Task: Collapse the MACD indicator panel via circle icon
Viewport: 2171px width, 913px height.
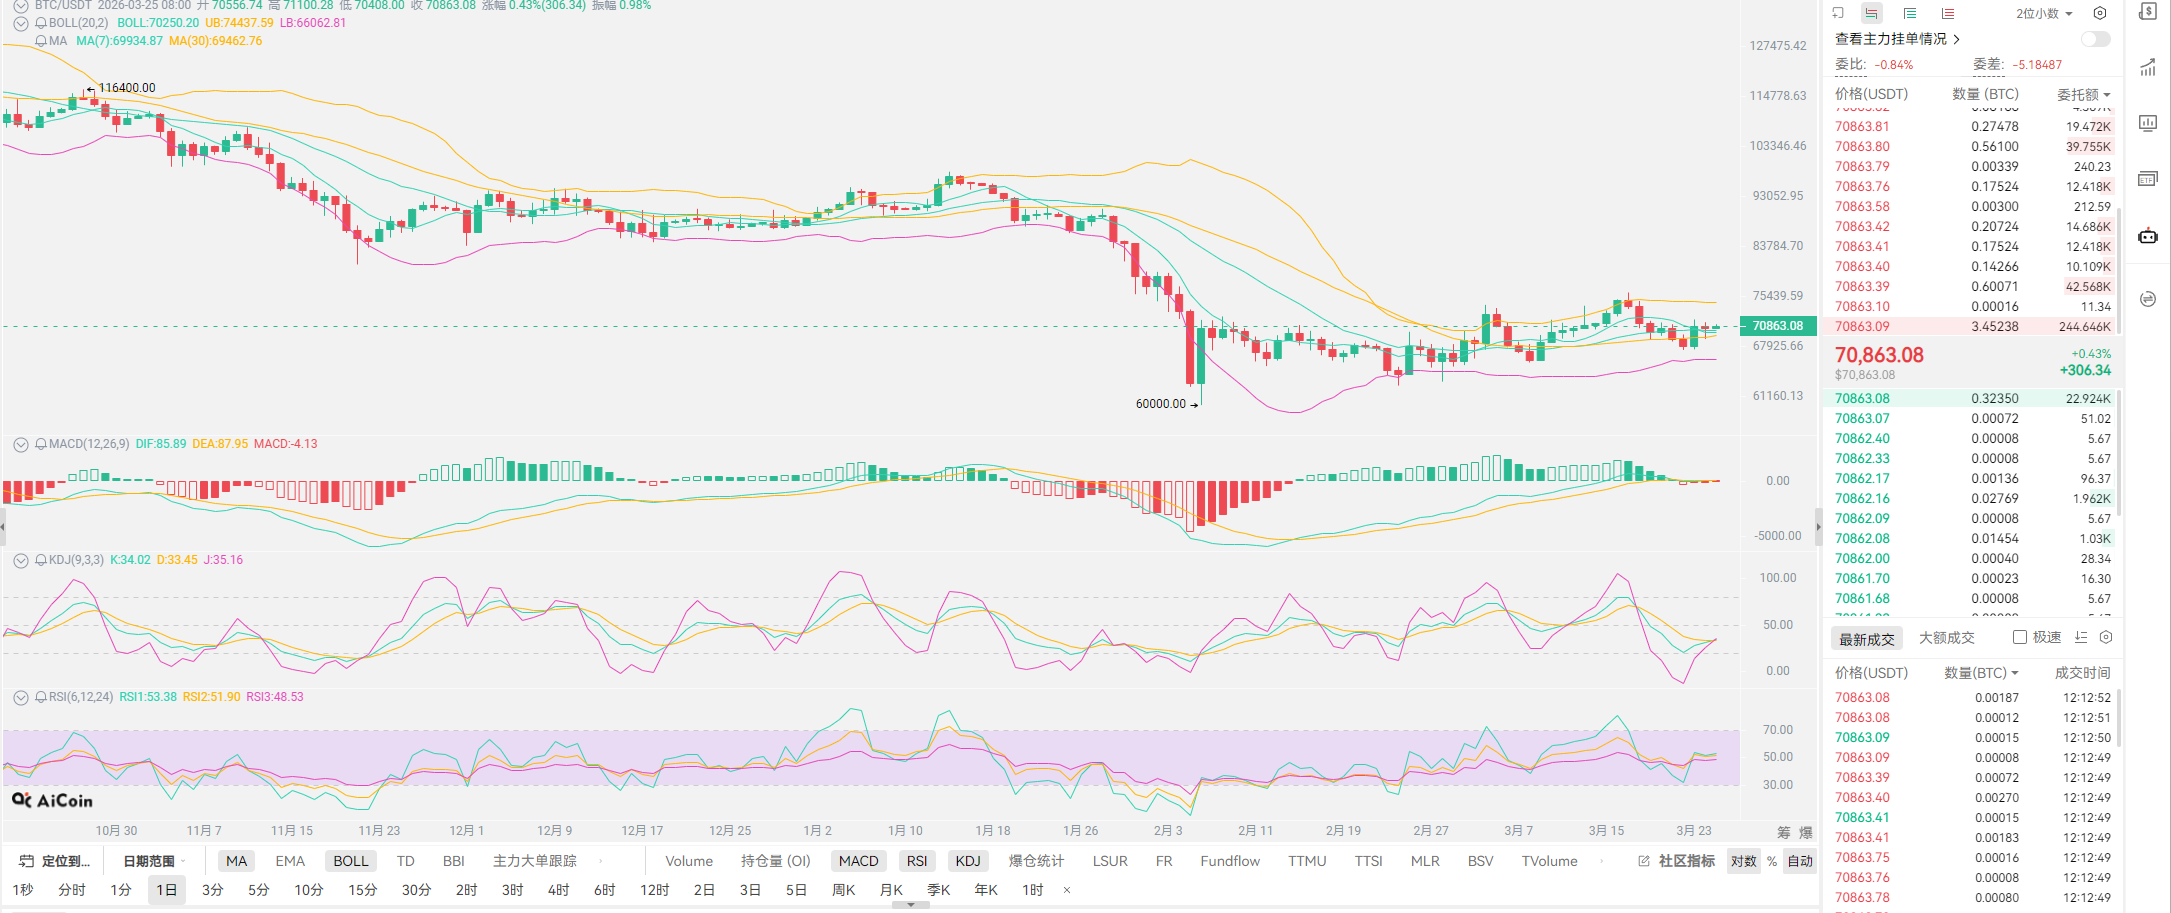Action: [20, 444]
